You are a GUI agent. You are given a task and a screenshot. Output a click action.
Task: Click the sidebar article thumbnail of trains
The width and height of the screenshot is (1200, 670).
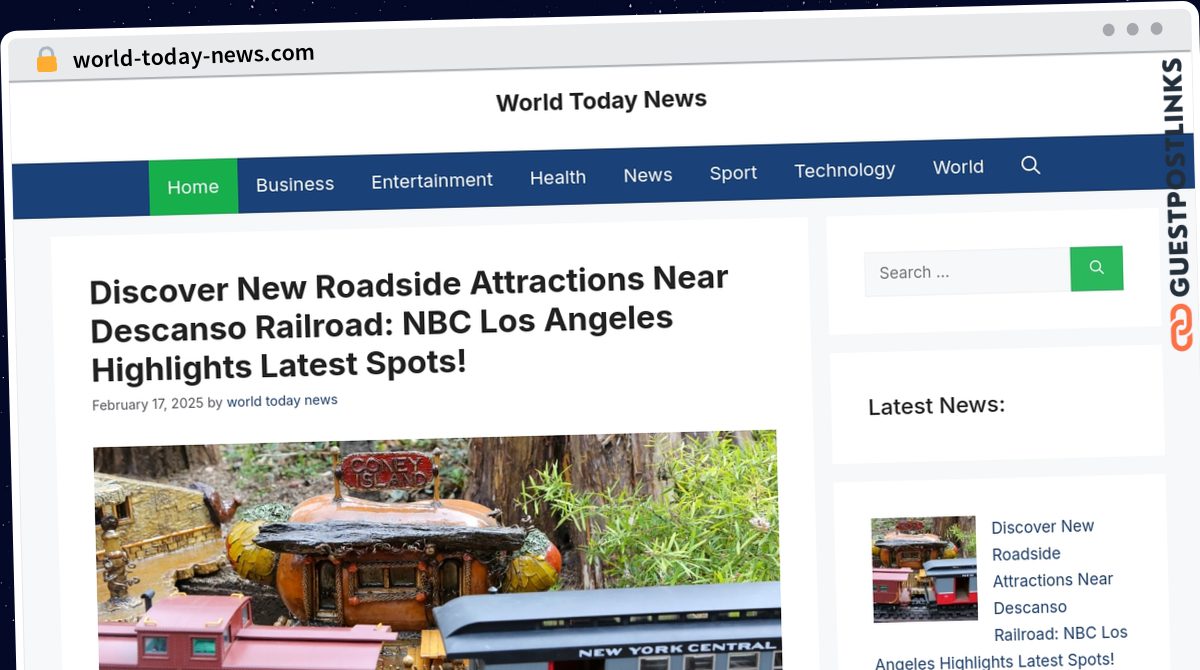tap(924, 569)
